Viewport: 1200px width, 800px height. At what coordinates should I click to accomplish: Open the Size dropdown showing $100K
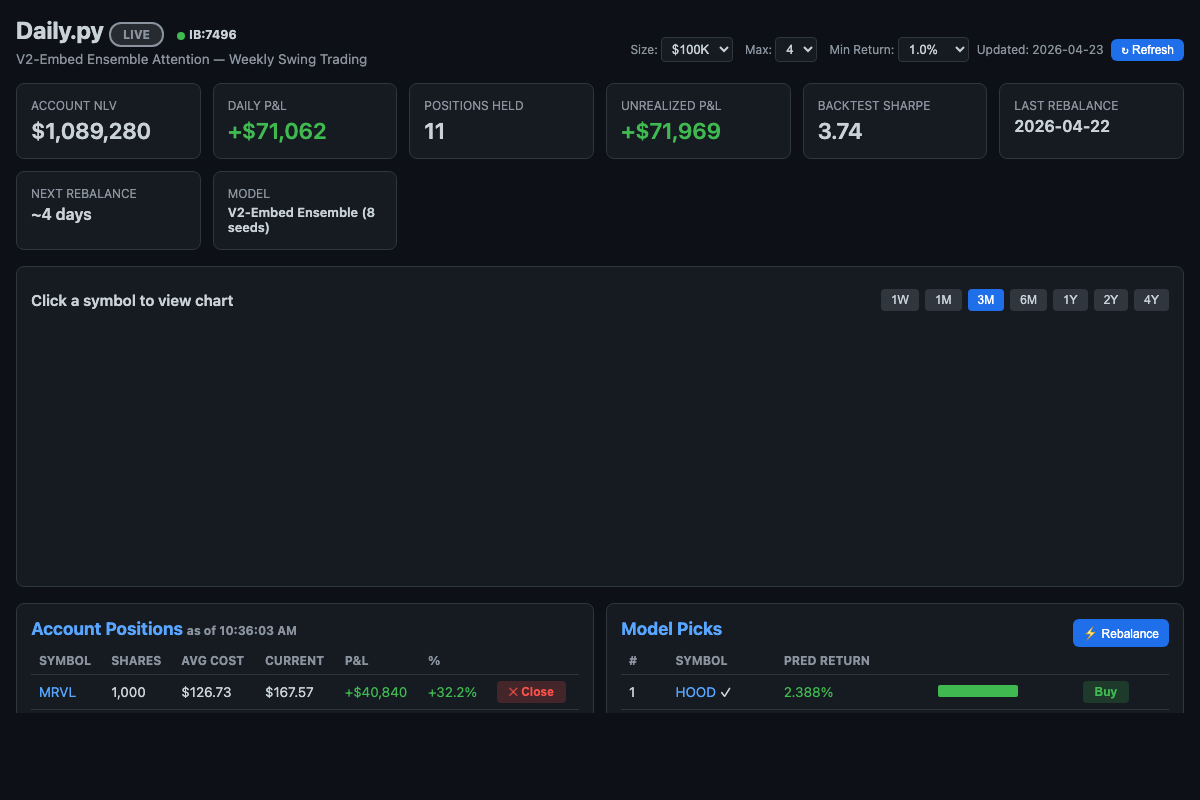(x=697, y=48)
